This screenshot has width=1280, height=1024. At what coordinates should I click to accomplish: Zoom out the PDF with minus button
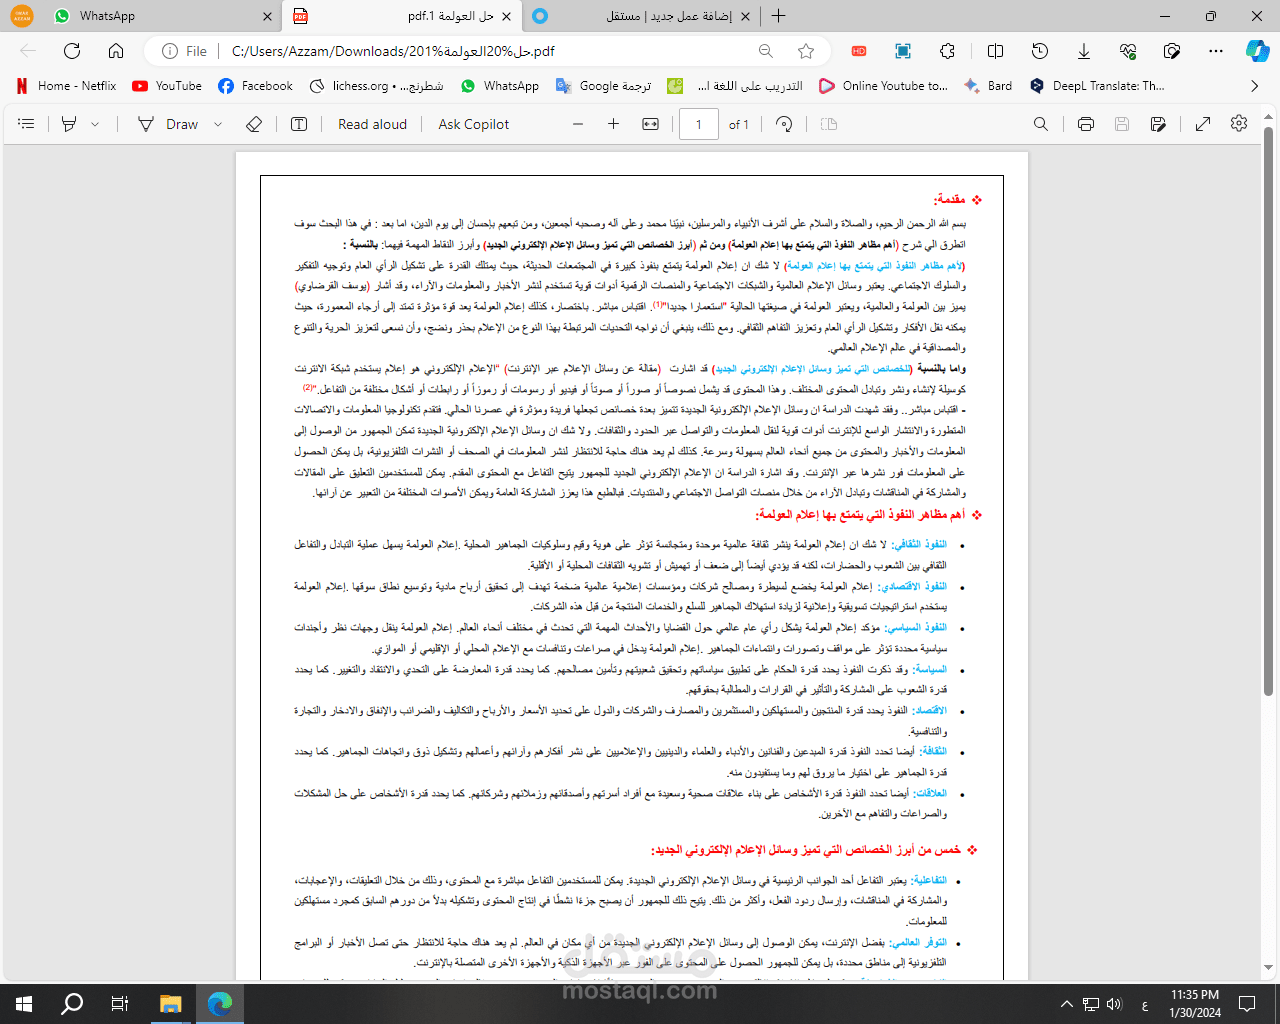click(577, 124)
